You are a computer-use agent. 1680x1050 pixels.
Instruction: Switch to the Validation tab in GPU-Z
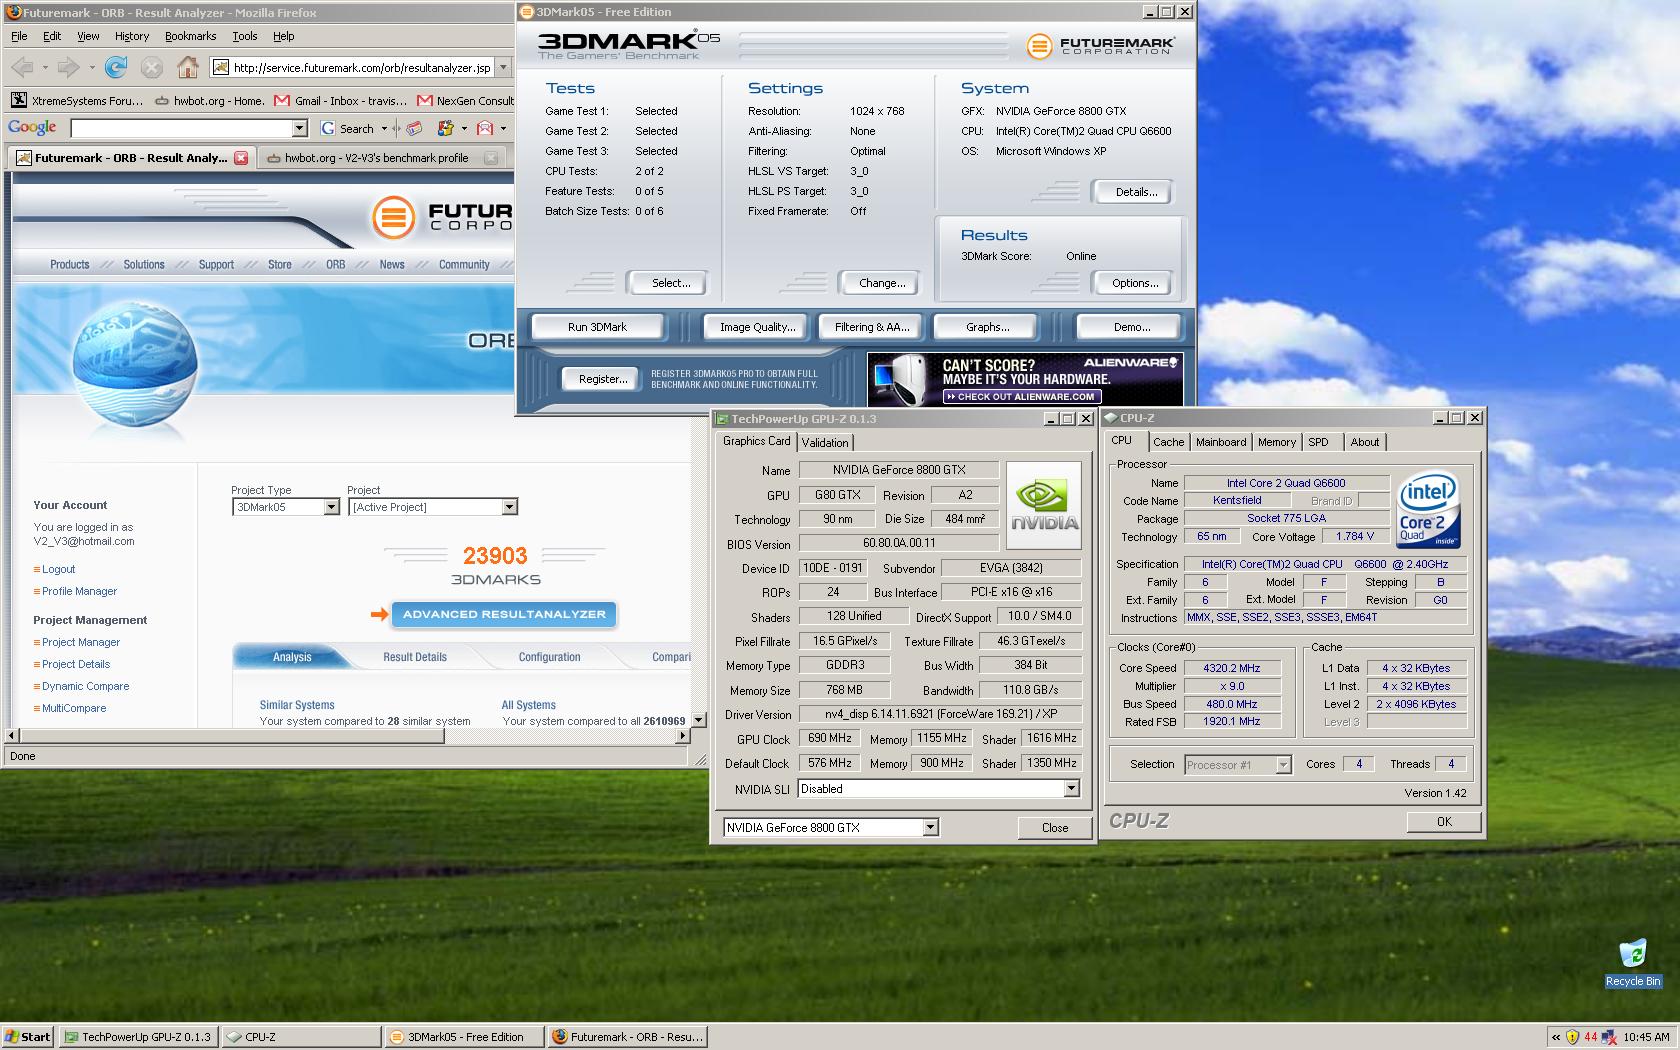tap(825, 442)
